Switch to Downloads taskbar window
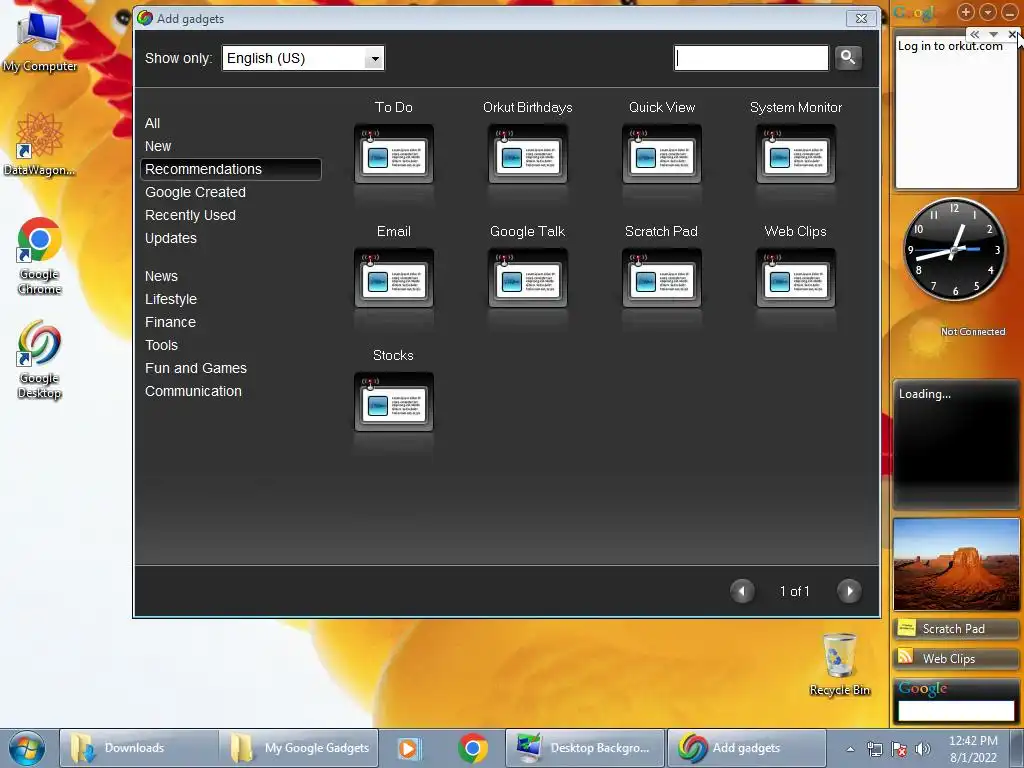The height and width of the screenshot is (768, 1024). pos(139,748)
